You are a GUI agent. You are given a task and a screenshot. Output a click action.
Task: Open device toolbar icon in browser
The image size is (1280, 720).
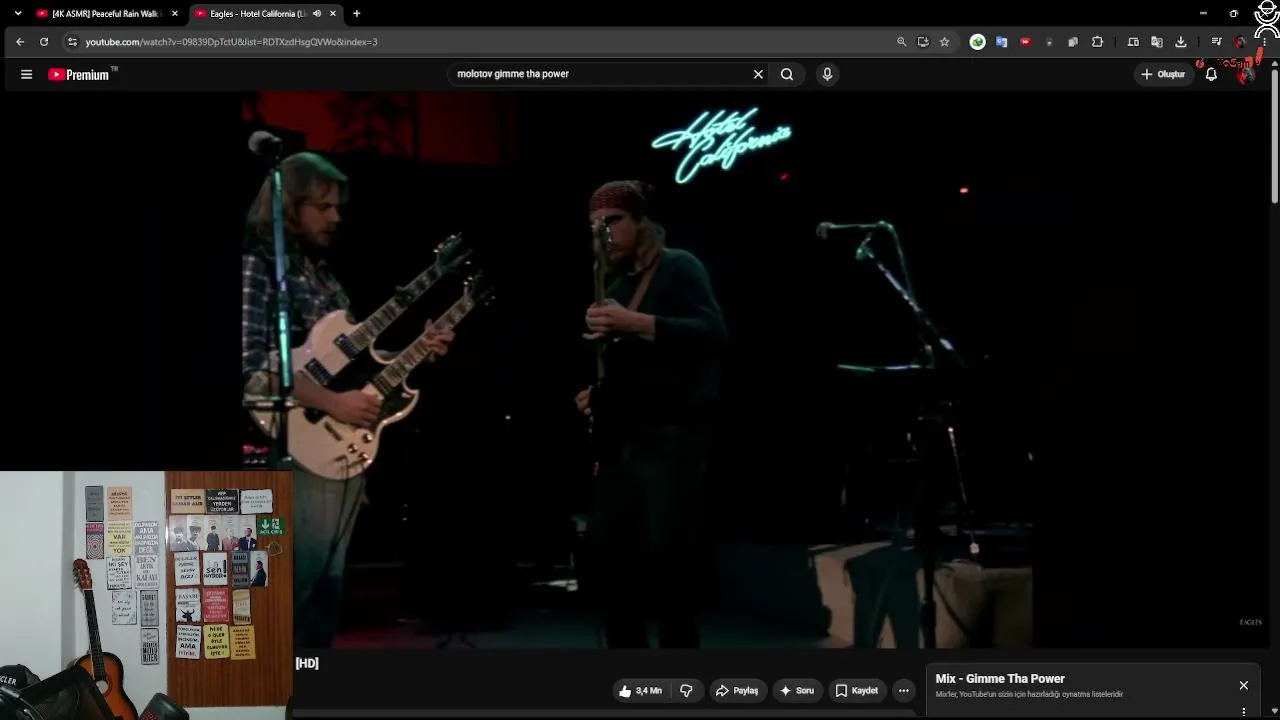1133,42
